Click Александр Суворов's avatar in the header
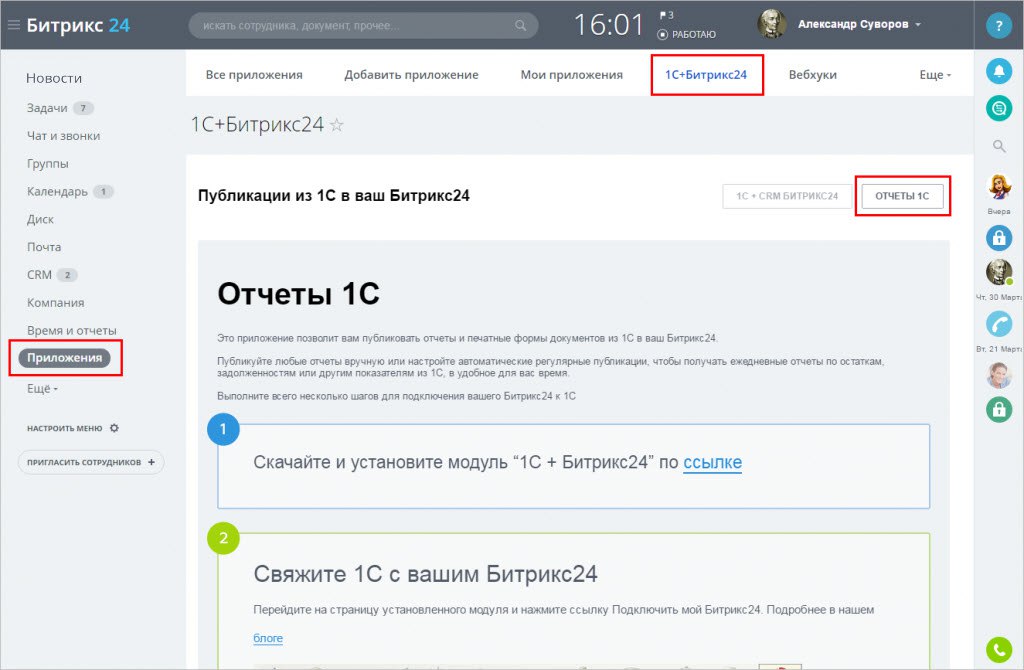The width and height of the screenshot is (1024, 670). pyautogui.click(x=771, y=24)
